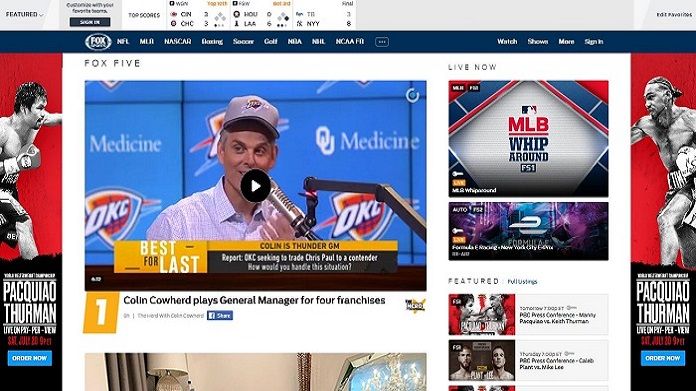Select the Boxing navigation tab
The width and height of the screenshot is (696, 391).
(x=212, y=42)
